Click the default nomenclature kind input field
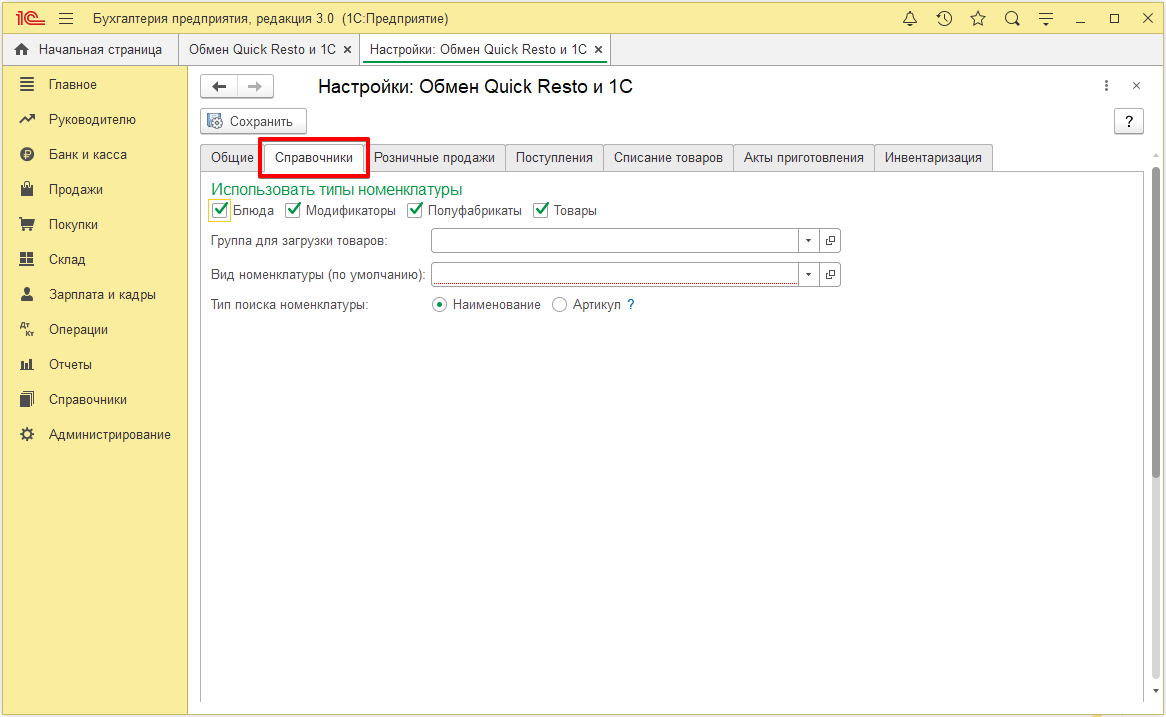Image resolution: width=1166 pixels, height=717 pixels. [x=615, y=274]
